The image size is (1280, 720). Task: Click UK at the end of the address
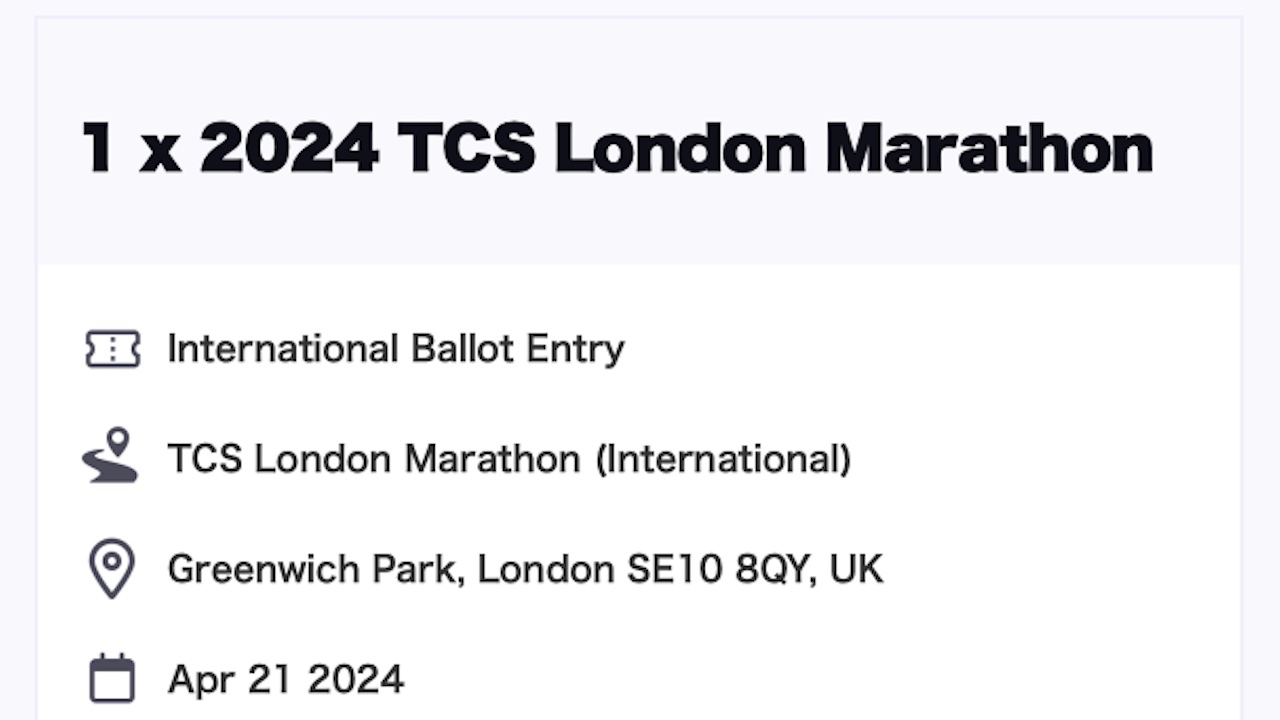[857, 569]
